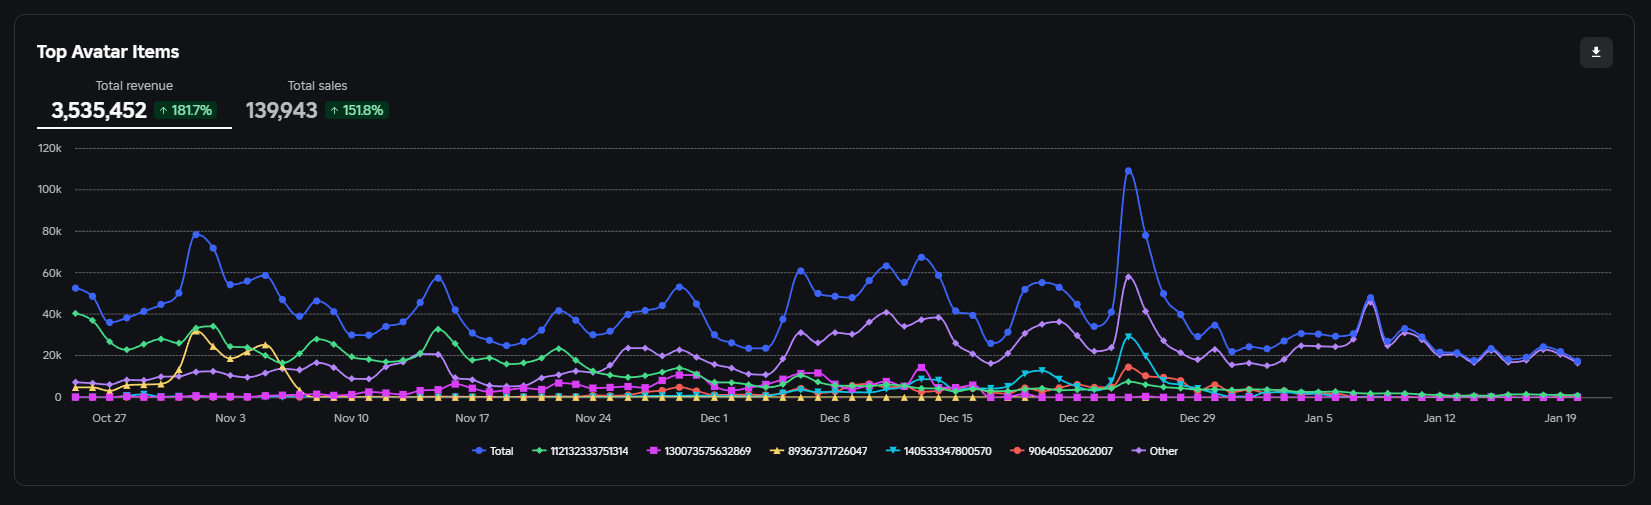1651x505 pixels.
Task: Click the Oct 27 x-axis label
Action: [109, 418]
